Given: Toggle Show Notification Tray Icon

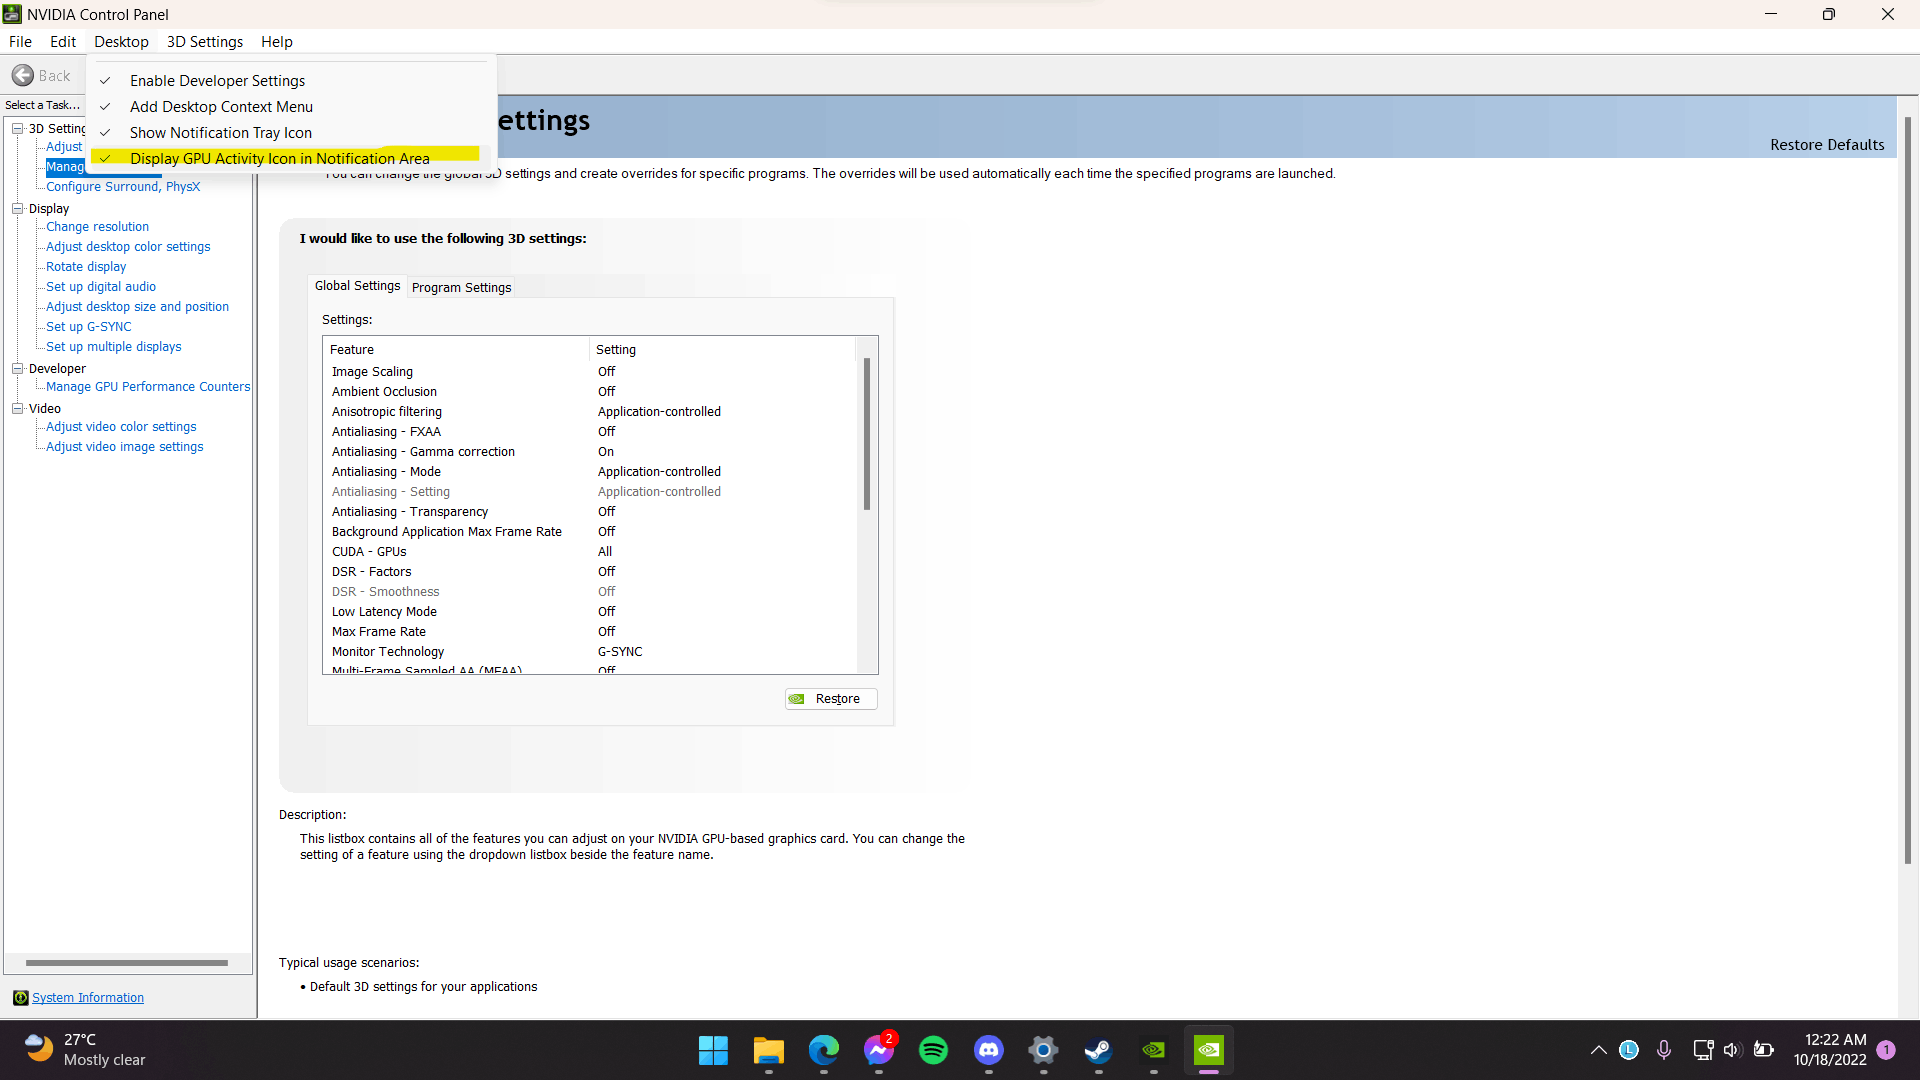Looking at the screenshot, I should (x=220, y=133).
